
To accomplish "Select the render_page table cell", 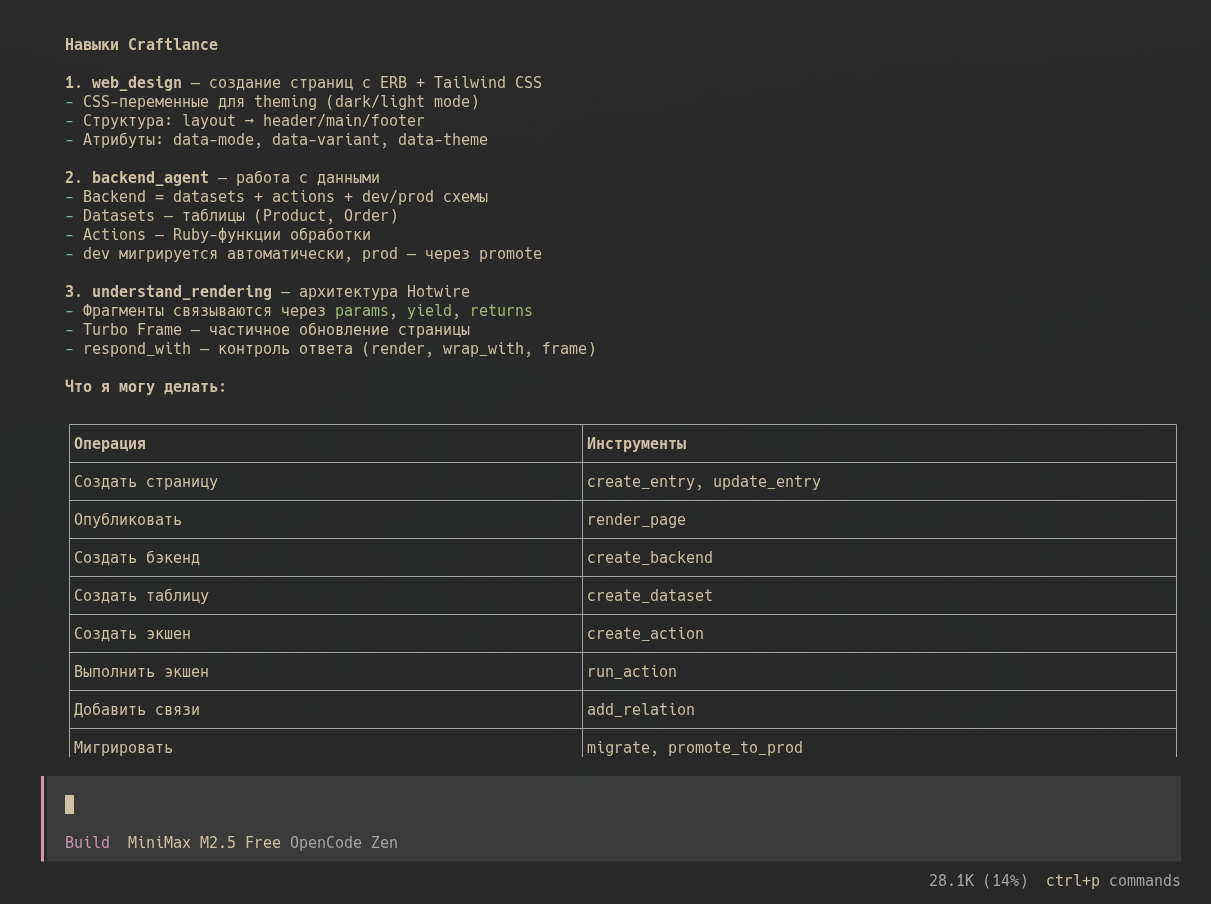I will 636,520.
